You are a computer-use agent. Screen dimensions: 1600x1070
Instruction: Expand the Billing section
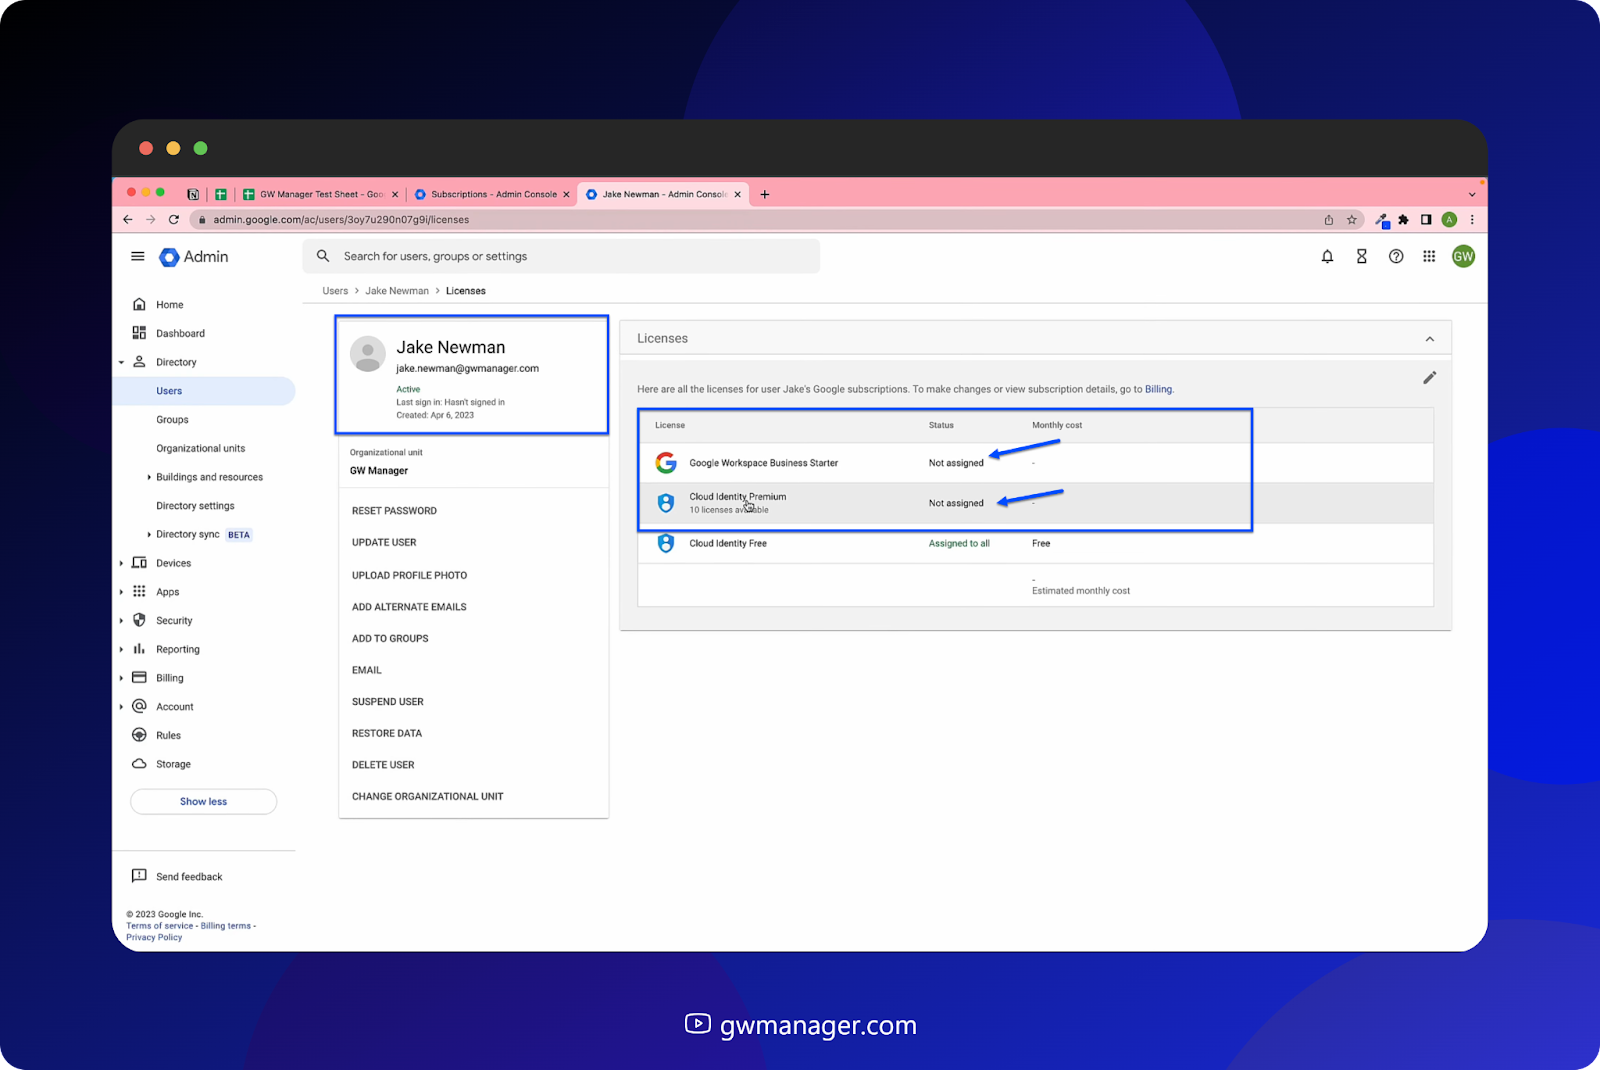point(121,679)
